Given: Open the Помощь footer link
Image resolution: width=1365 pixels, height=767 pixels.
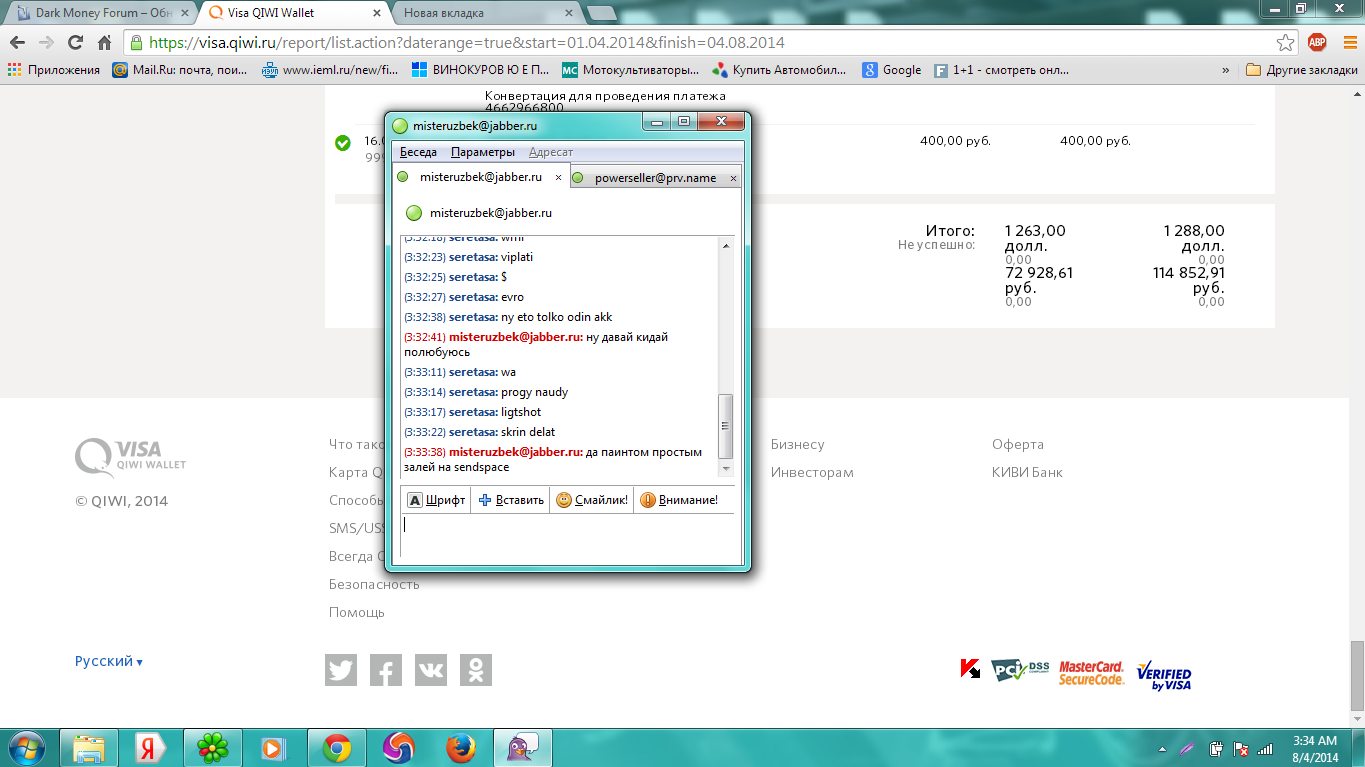Looking at the screenshot, I should click(357, 612).
